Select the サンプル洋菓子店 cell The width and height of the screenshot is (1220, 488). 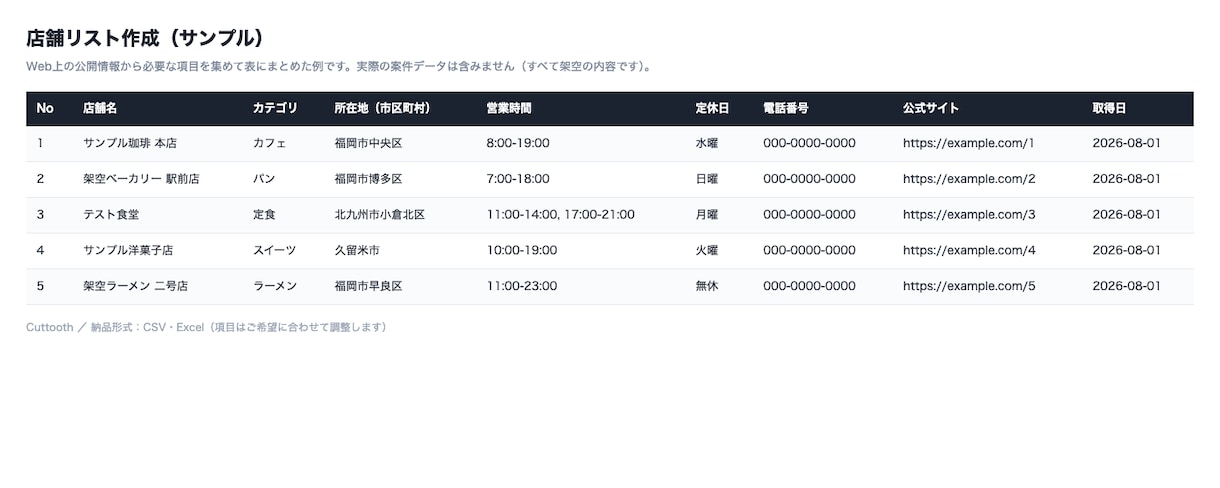pyautogui.click(x=128, y=250)
